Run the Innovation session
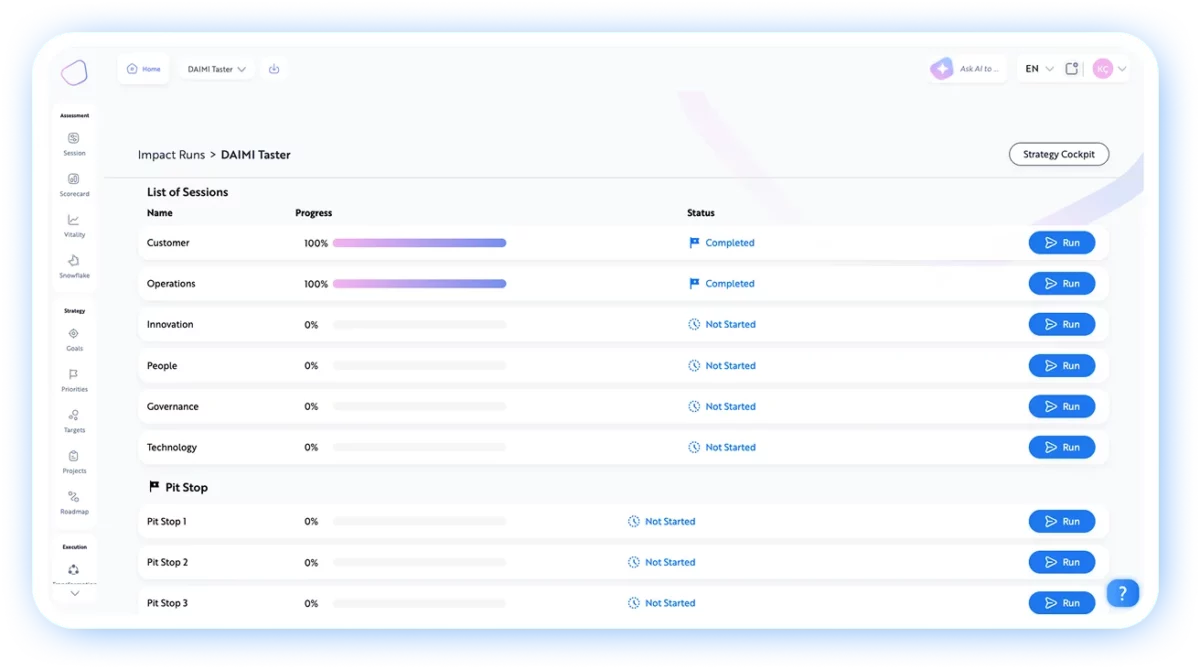 click(x=1061, y=325)
